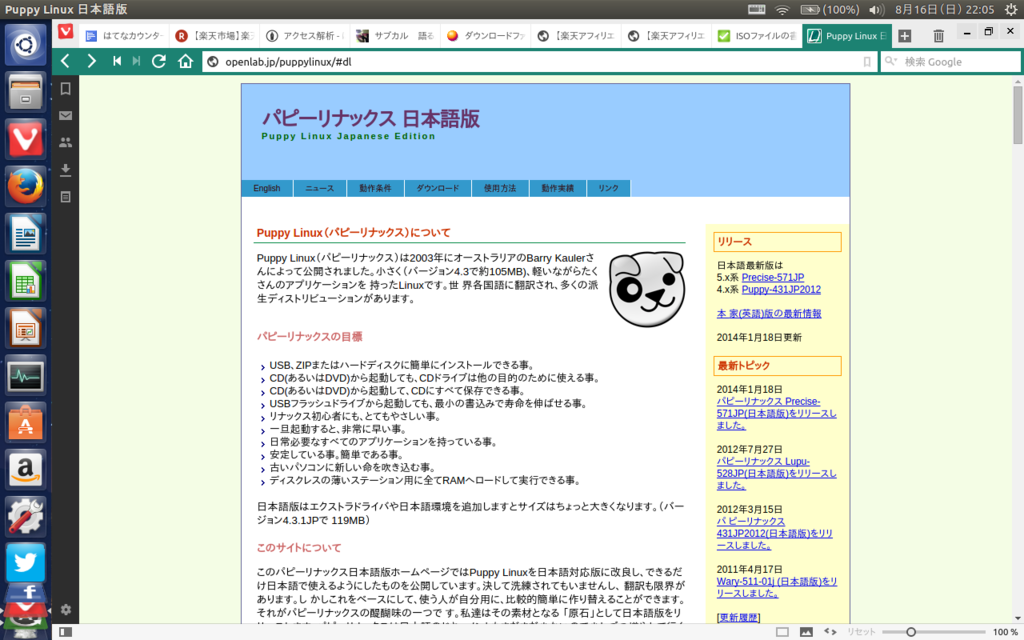Click the Rewind navigation button

coord(117,61)
